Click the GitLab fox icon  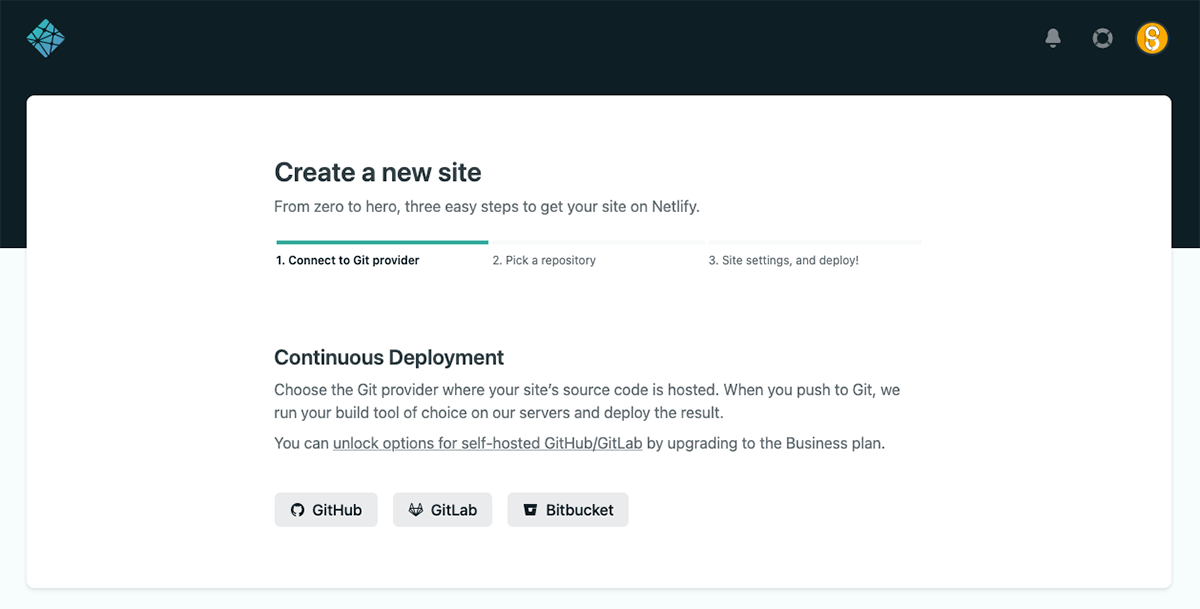coord(414,509)
